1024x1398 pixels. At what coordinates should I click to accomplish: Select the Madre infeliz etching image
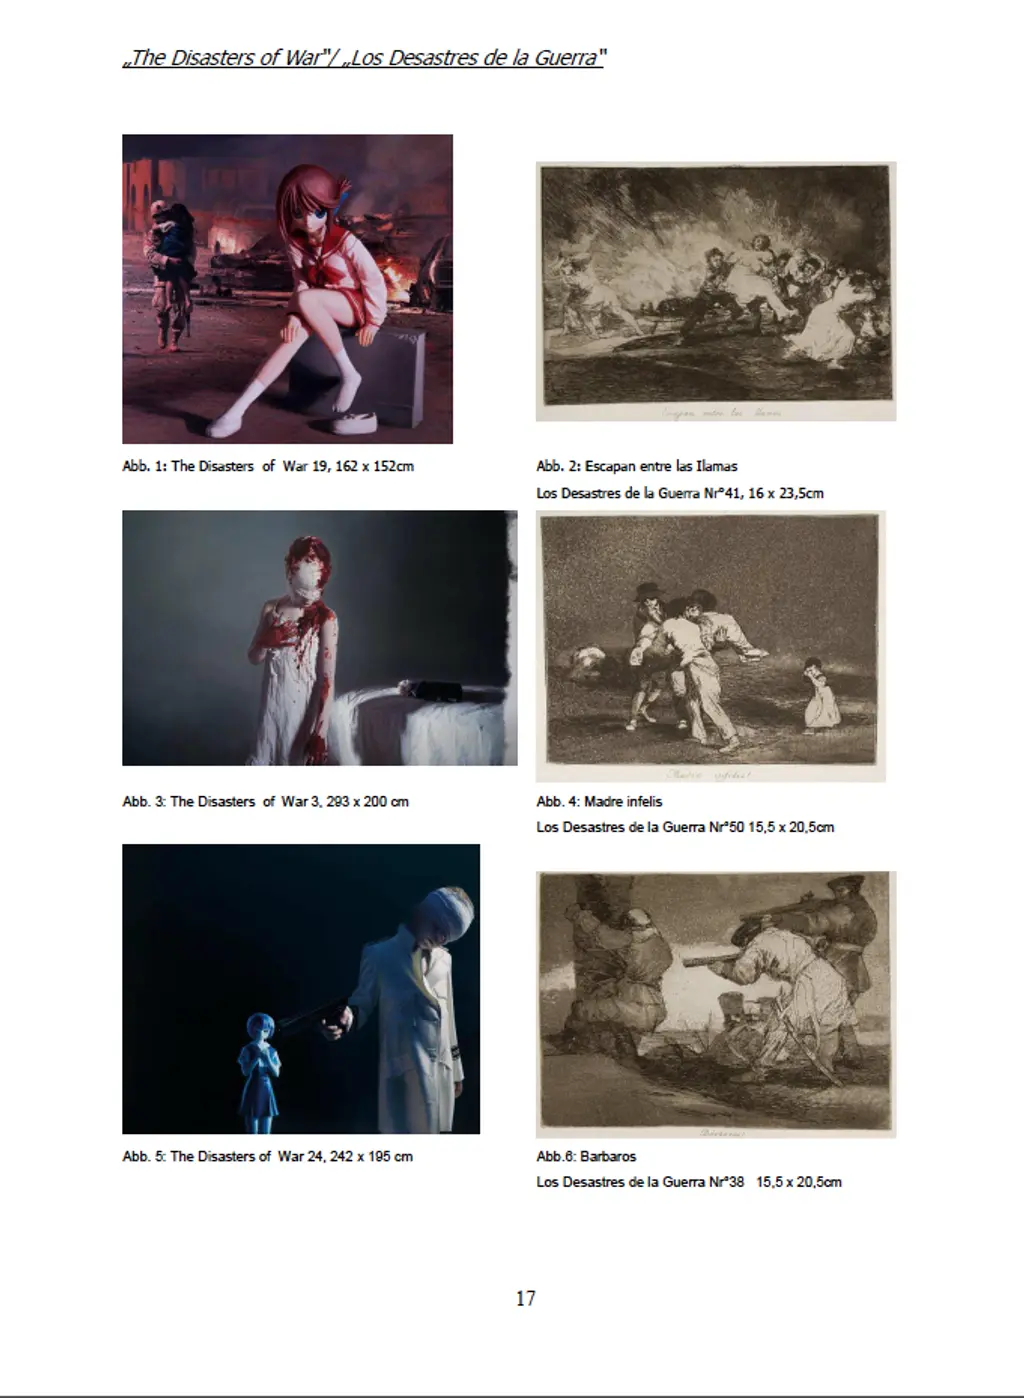[x=711, y=647]
